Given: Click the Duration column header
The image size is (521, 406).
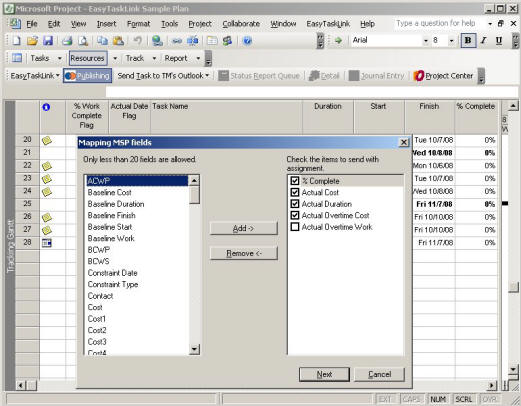Looking at the screenshot, I should click(x=328, y=117).
